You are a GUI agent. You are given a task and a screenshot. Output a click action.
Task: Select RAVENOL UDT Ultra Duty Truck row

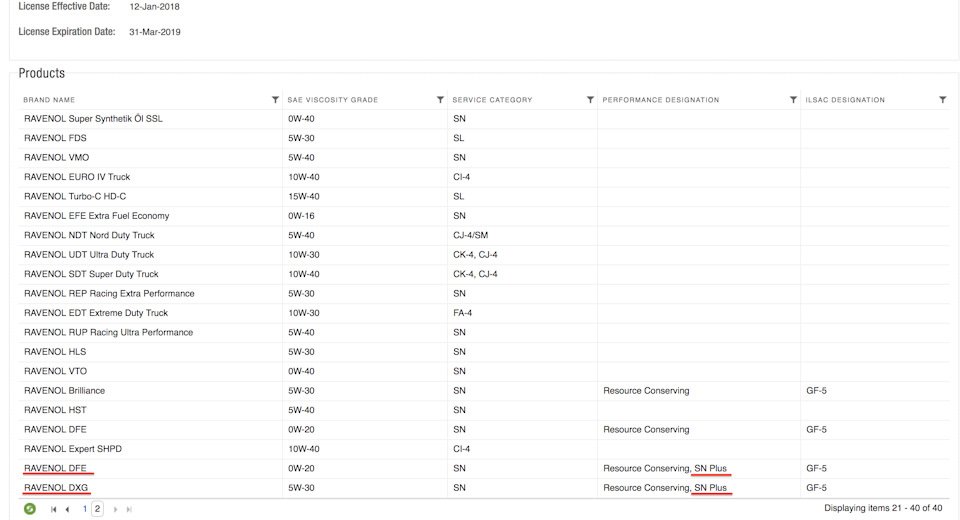(484, 255)
